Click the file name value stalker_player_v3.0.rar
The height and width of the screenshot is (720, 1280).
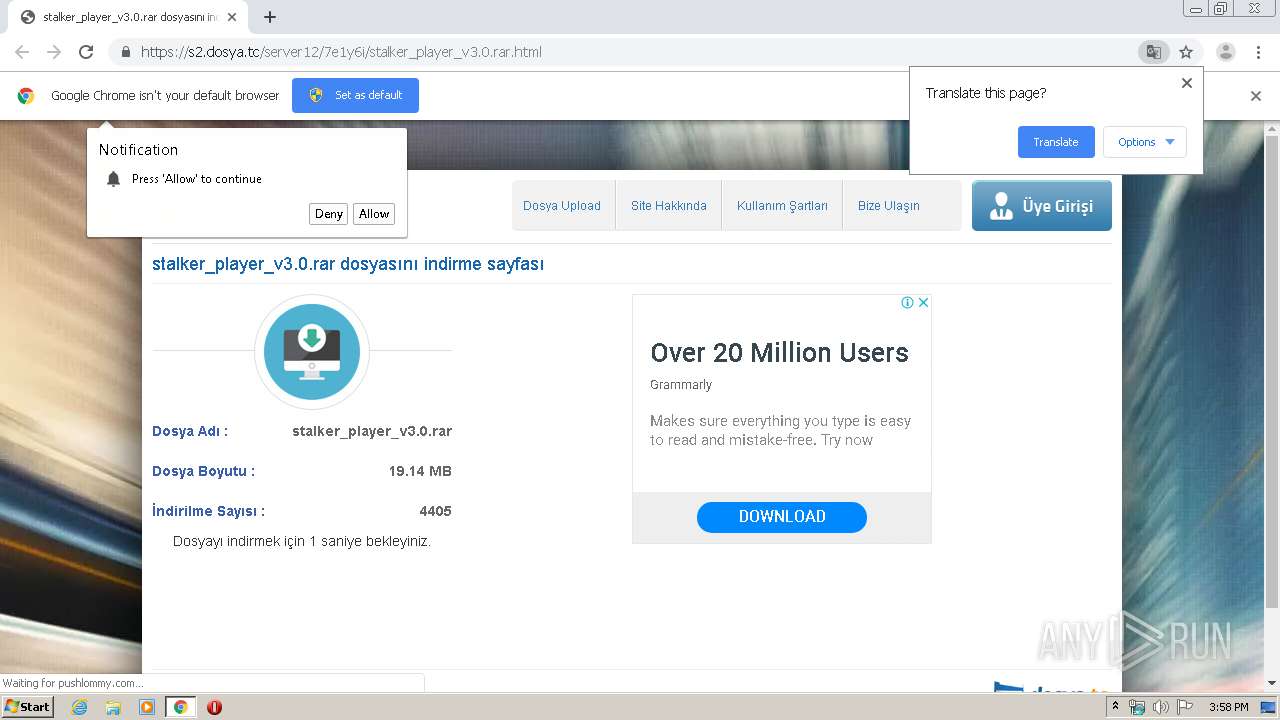[x=372, y=431]
